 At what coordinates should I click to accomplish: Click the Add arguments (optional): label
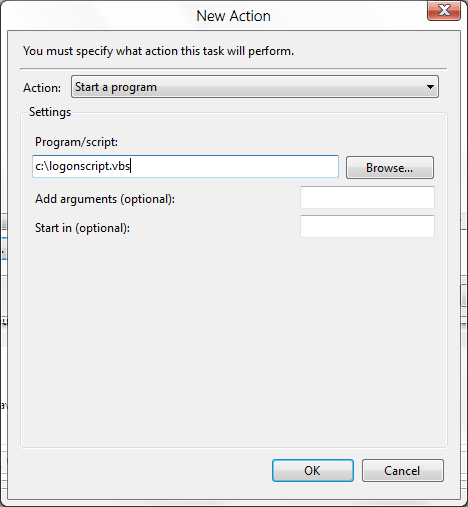105,199
